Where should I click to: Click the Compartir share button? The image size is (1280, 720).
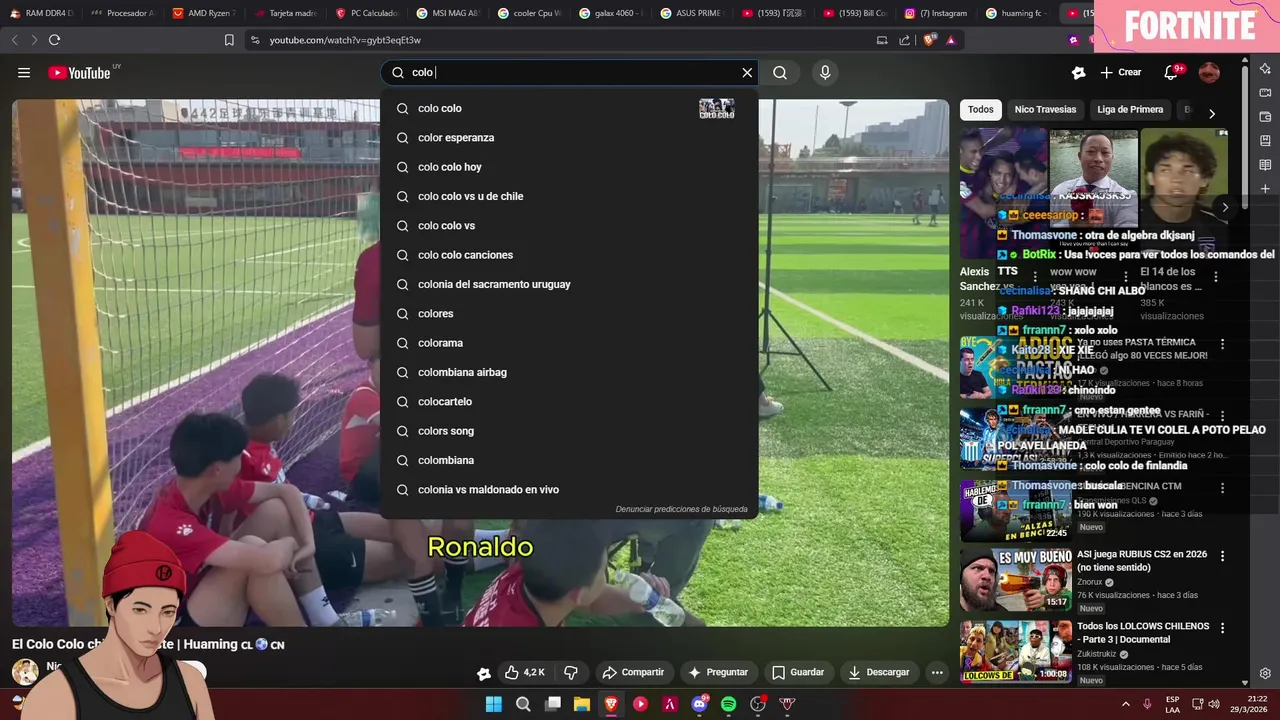632,672
